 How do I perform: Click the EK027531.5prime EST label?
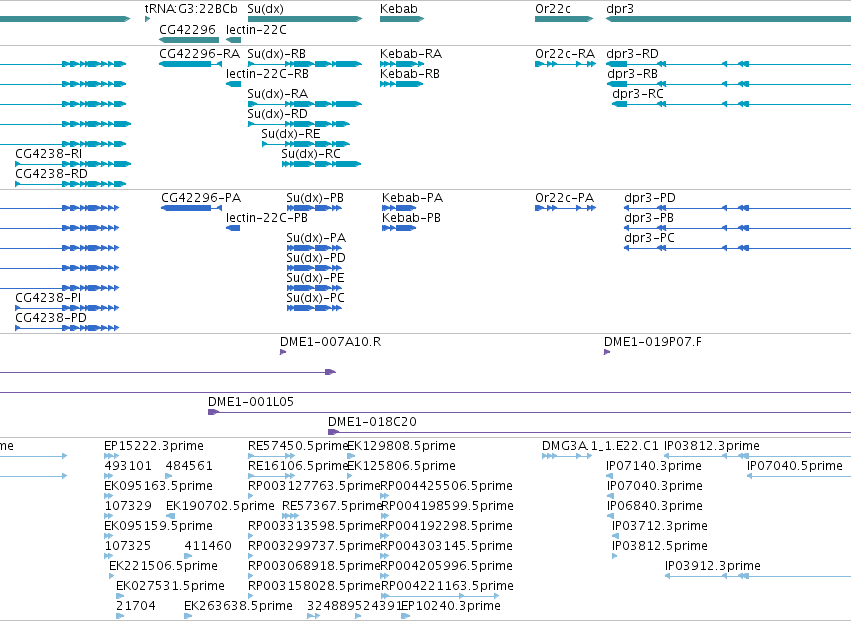point(170,586)
